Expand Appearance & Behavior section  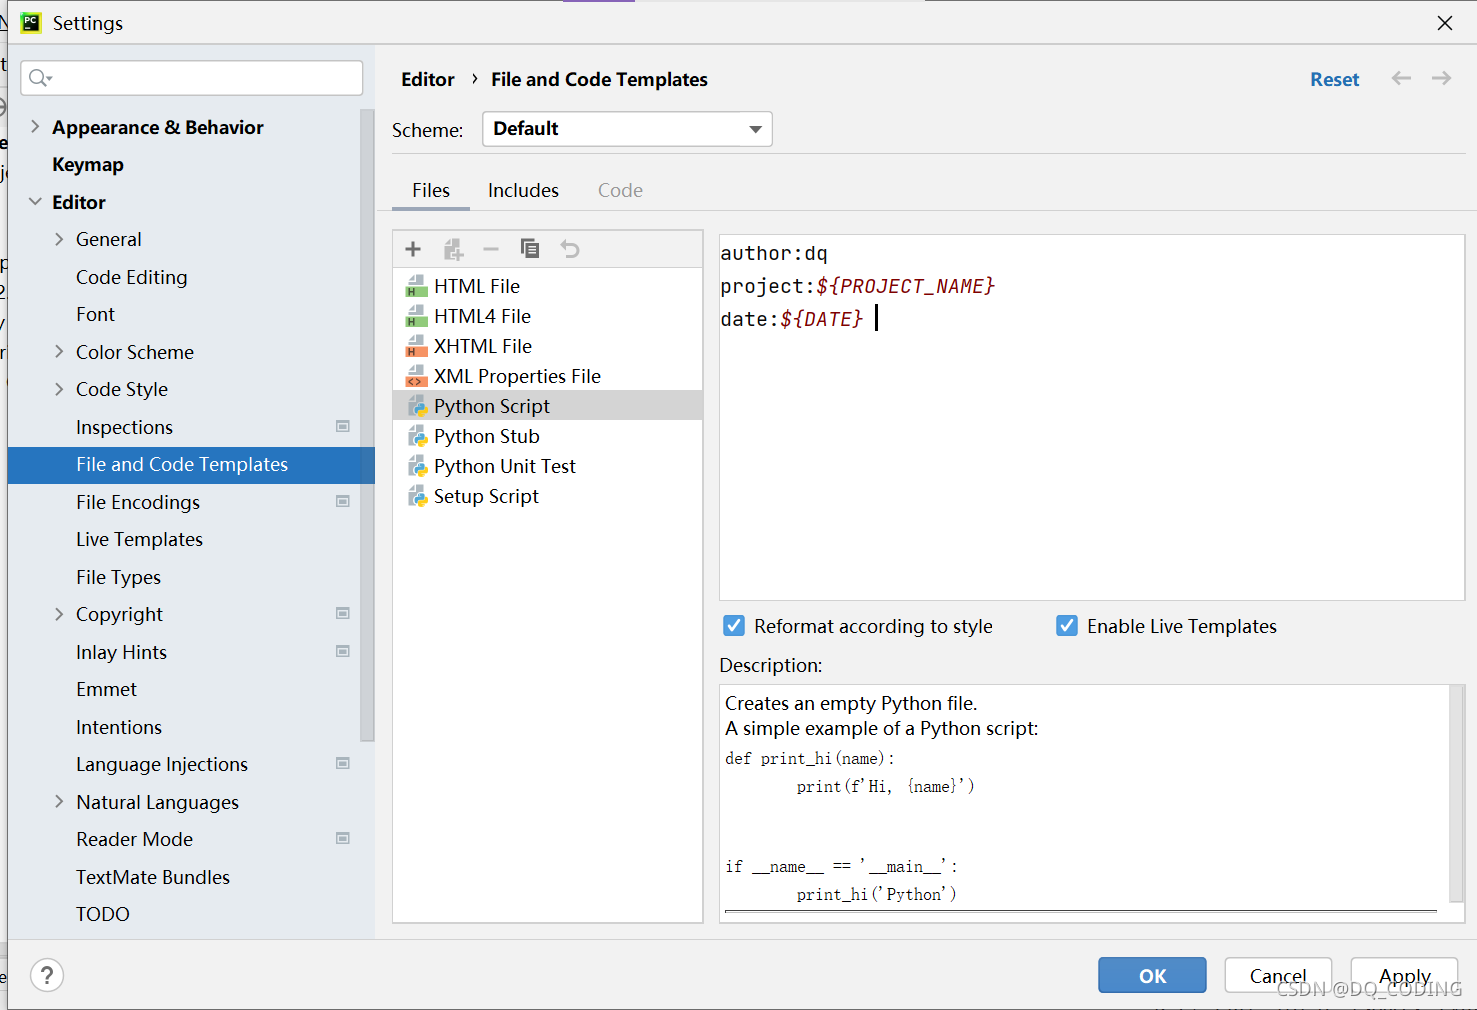pyautogui.click(x=35, y=126)
